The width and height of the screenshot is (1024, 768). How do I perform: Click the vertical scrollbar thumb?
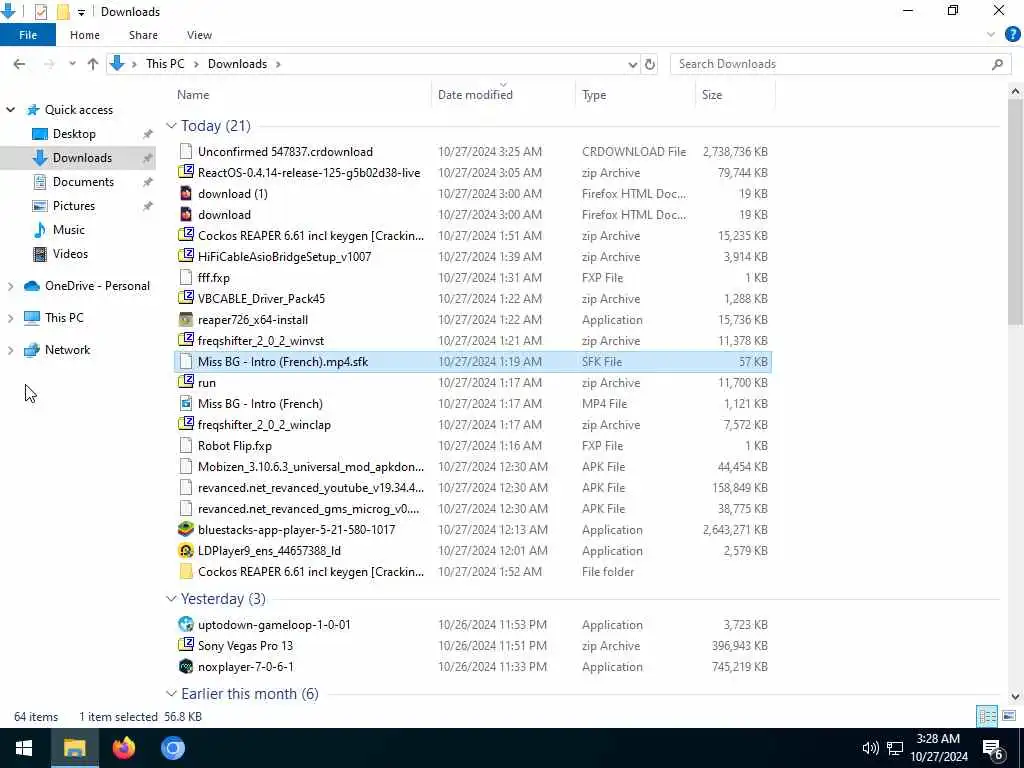[x=1015, y=212]
